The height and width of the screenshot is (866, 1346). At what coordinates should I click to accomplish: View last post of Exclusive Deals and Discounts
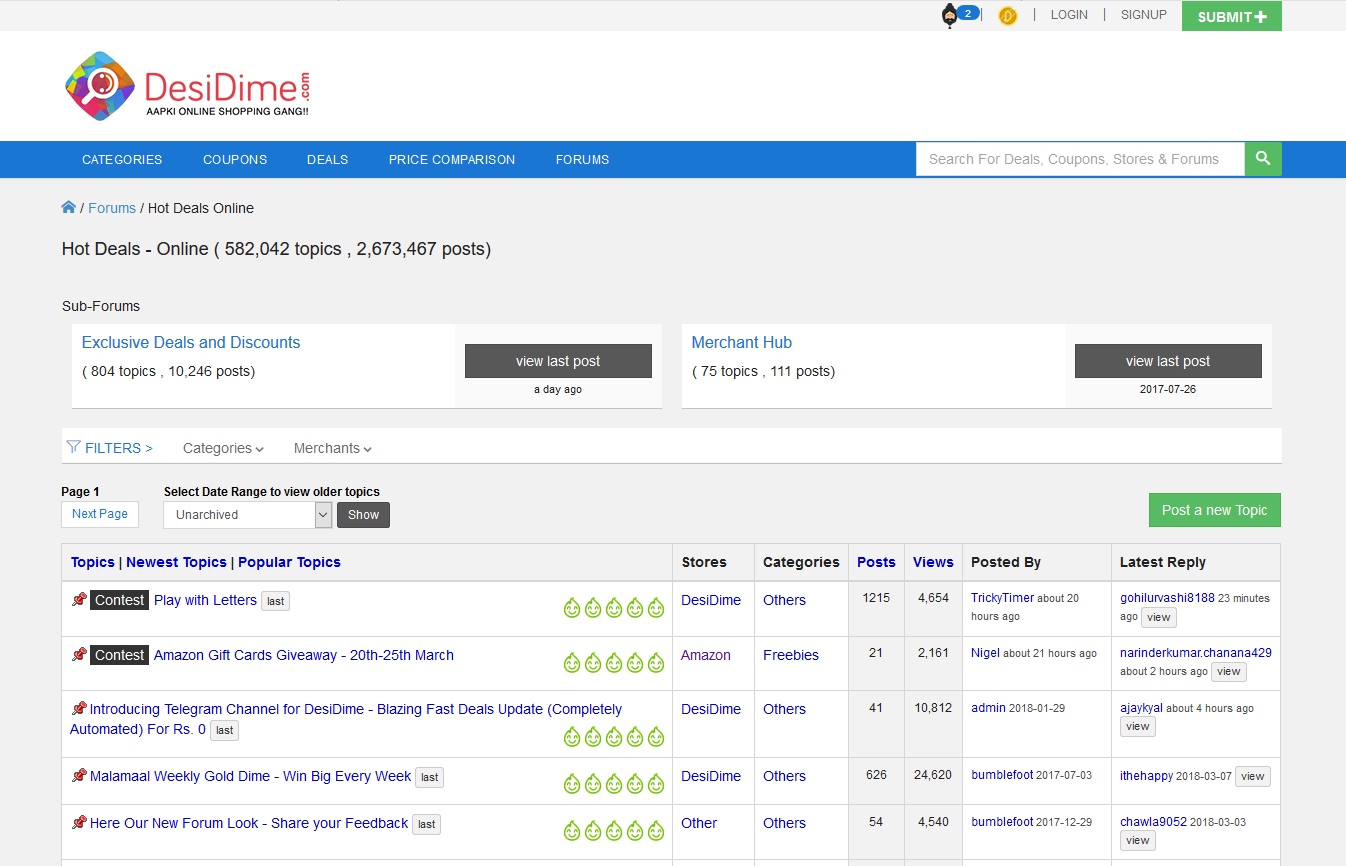tap(558, 361)
